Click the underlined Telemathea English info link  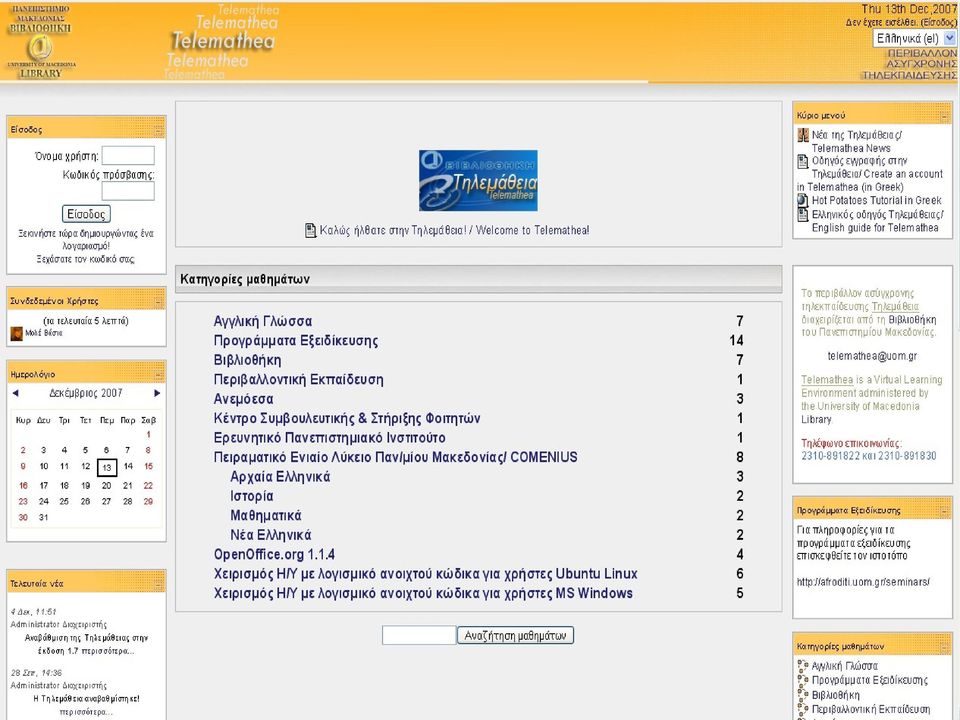click(x=827, y=380)
